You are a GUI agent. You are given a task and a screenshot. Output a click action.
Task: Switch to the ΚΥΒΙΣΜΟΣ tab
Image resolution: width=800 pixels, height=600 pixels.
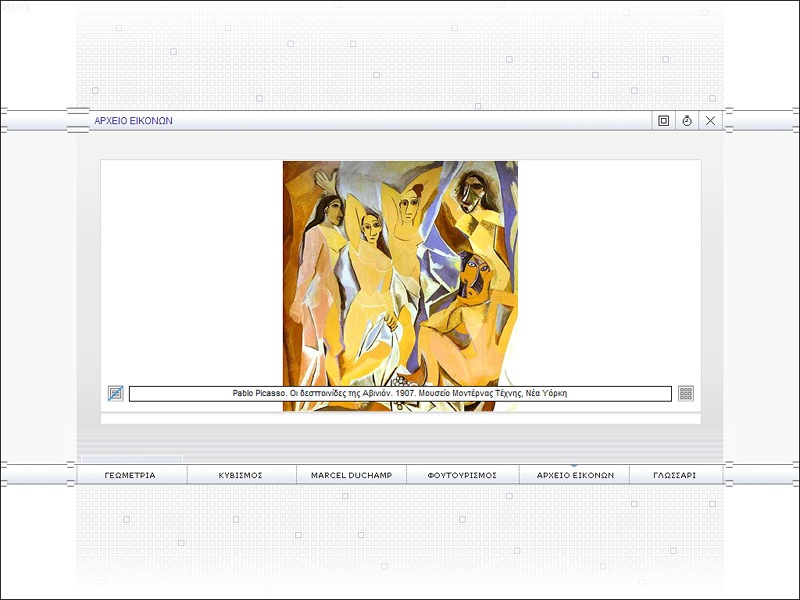pyautogui.click(x=240, y=475)
